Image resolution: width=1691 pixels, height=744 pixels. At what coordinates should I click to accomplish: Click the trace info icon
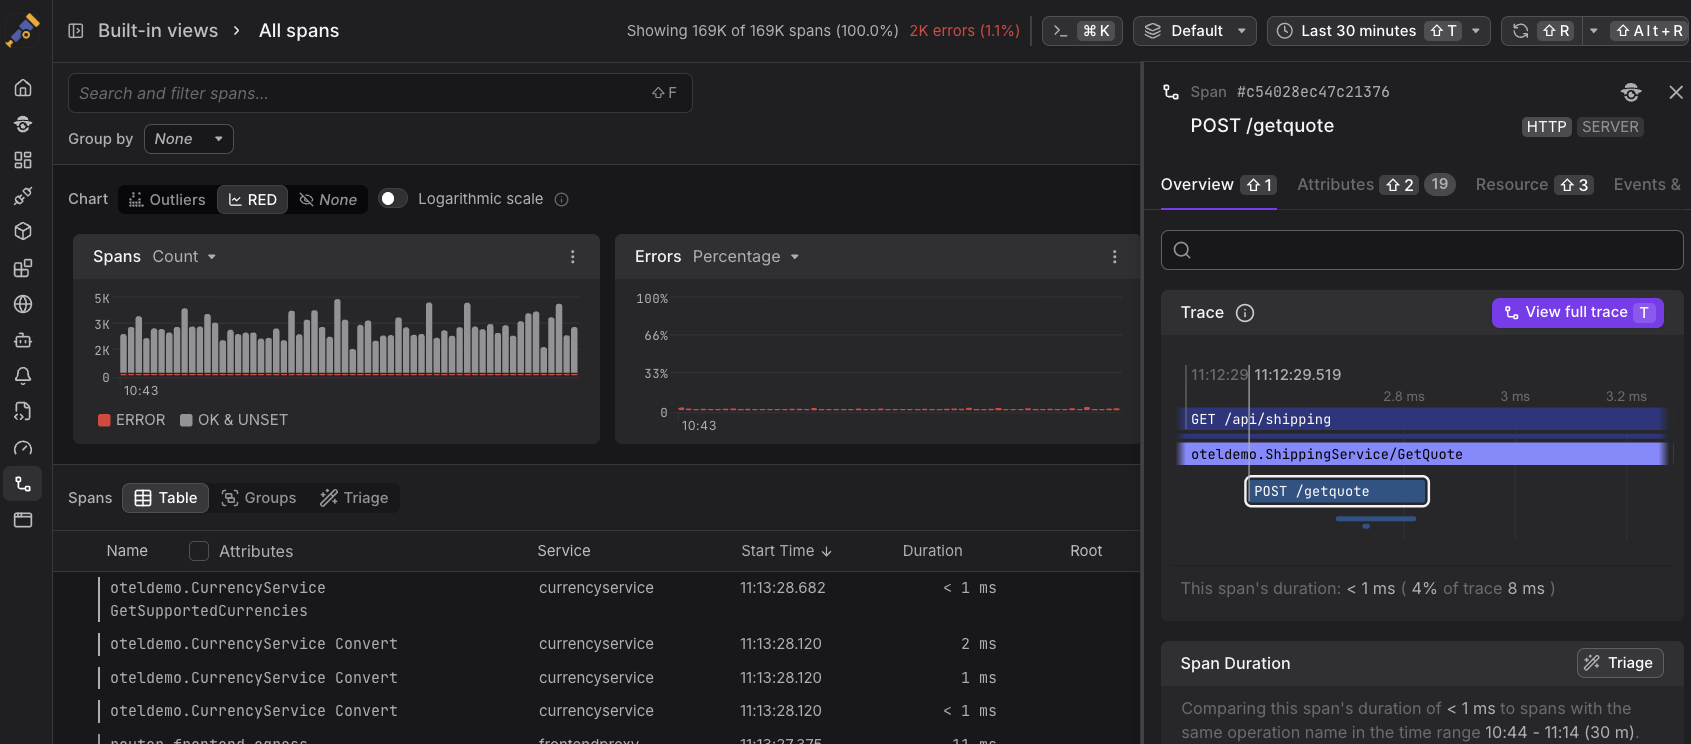[x=1245, y=313]
